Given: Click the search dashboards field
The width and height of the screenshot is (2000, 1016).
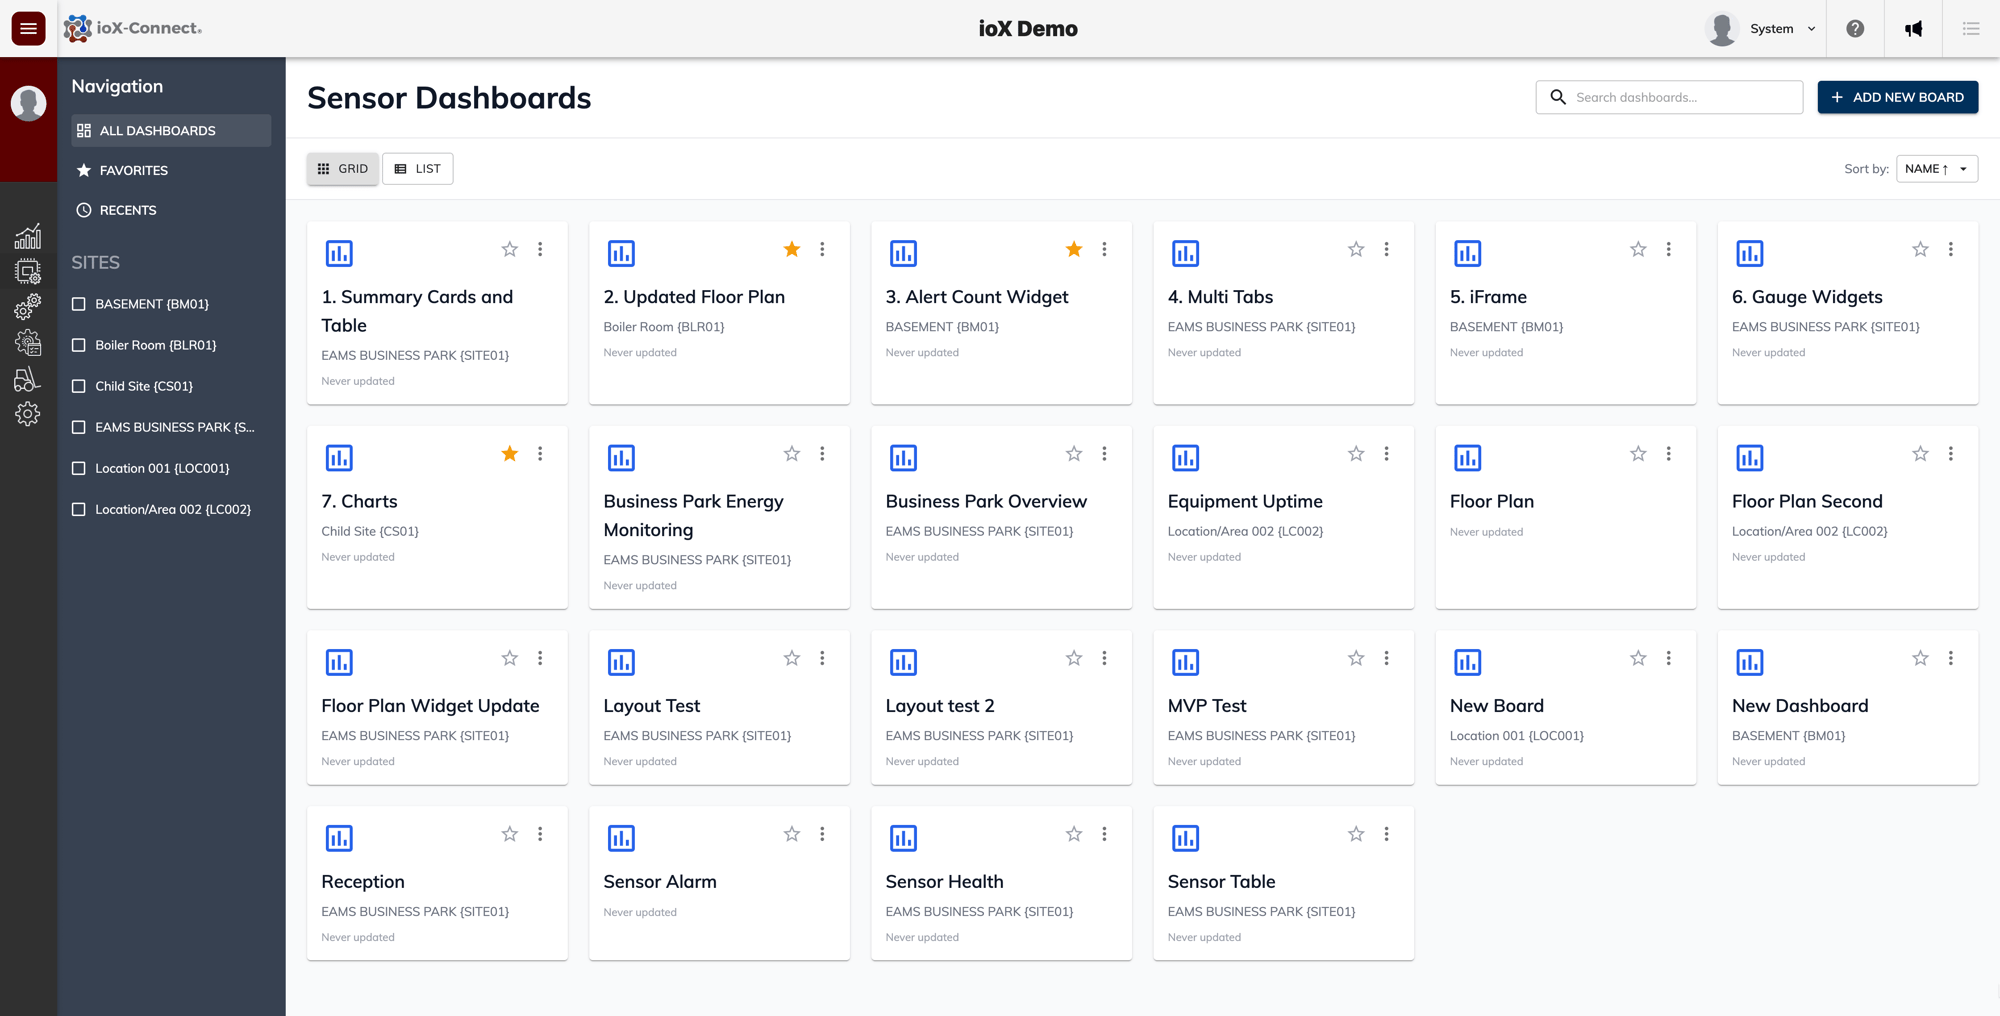Looking at the screenshot, I should (x=1668, y=97).
